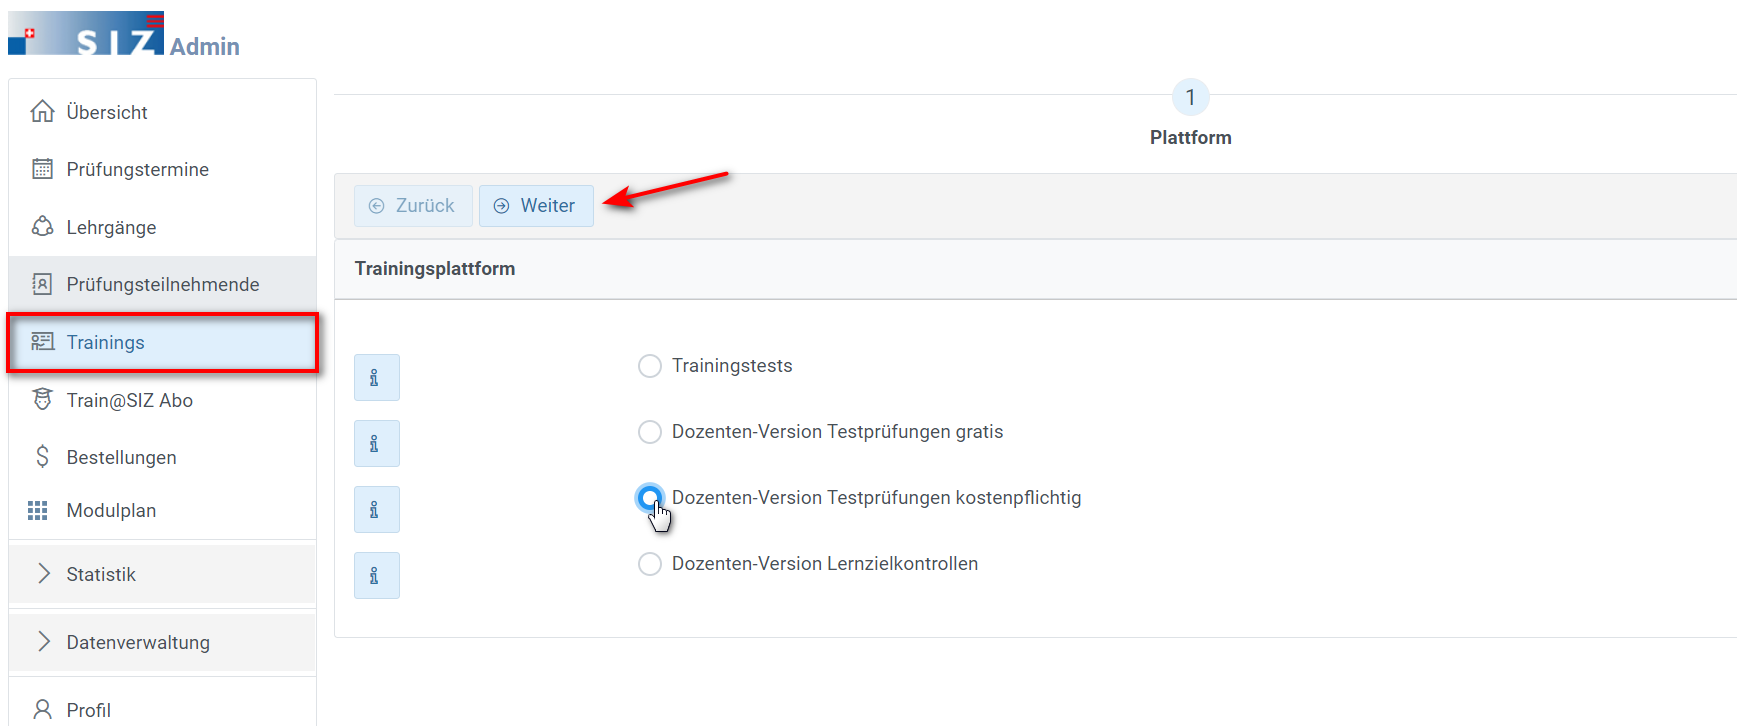Screen dimensions: 1737x726
Task: Select the Trainingstests radio option
Action: tap(650, 366)
